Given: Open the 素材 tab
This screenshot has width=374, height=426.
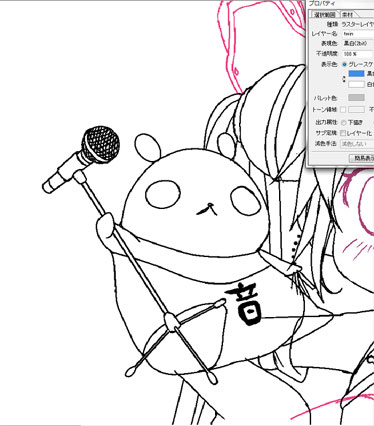Looking at the screenshot, I should pos(348,15).
